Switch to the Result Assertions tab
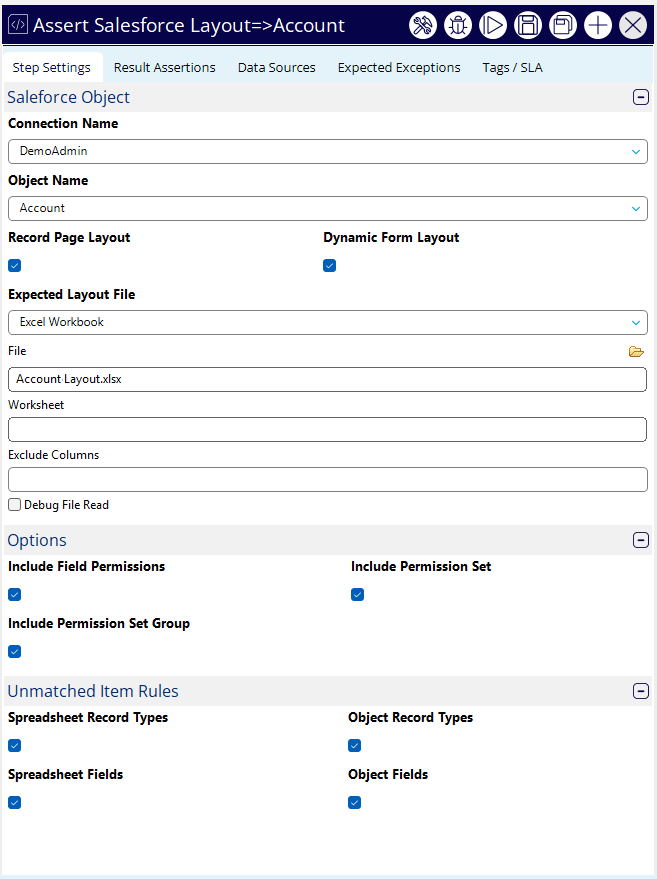 (164, 68)
